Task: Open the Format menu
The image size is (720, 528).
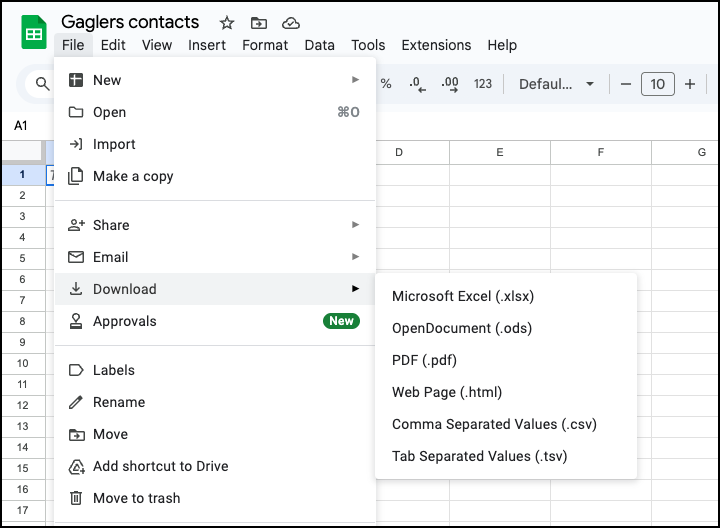Action: coord(265,45)
